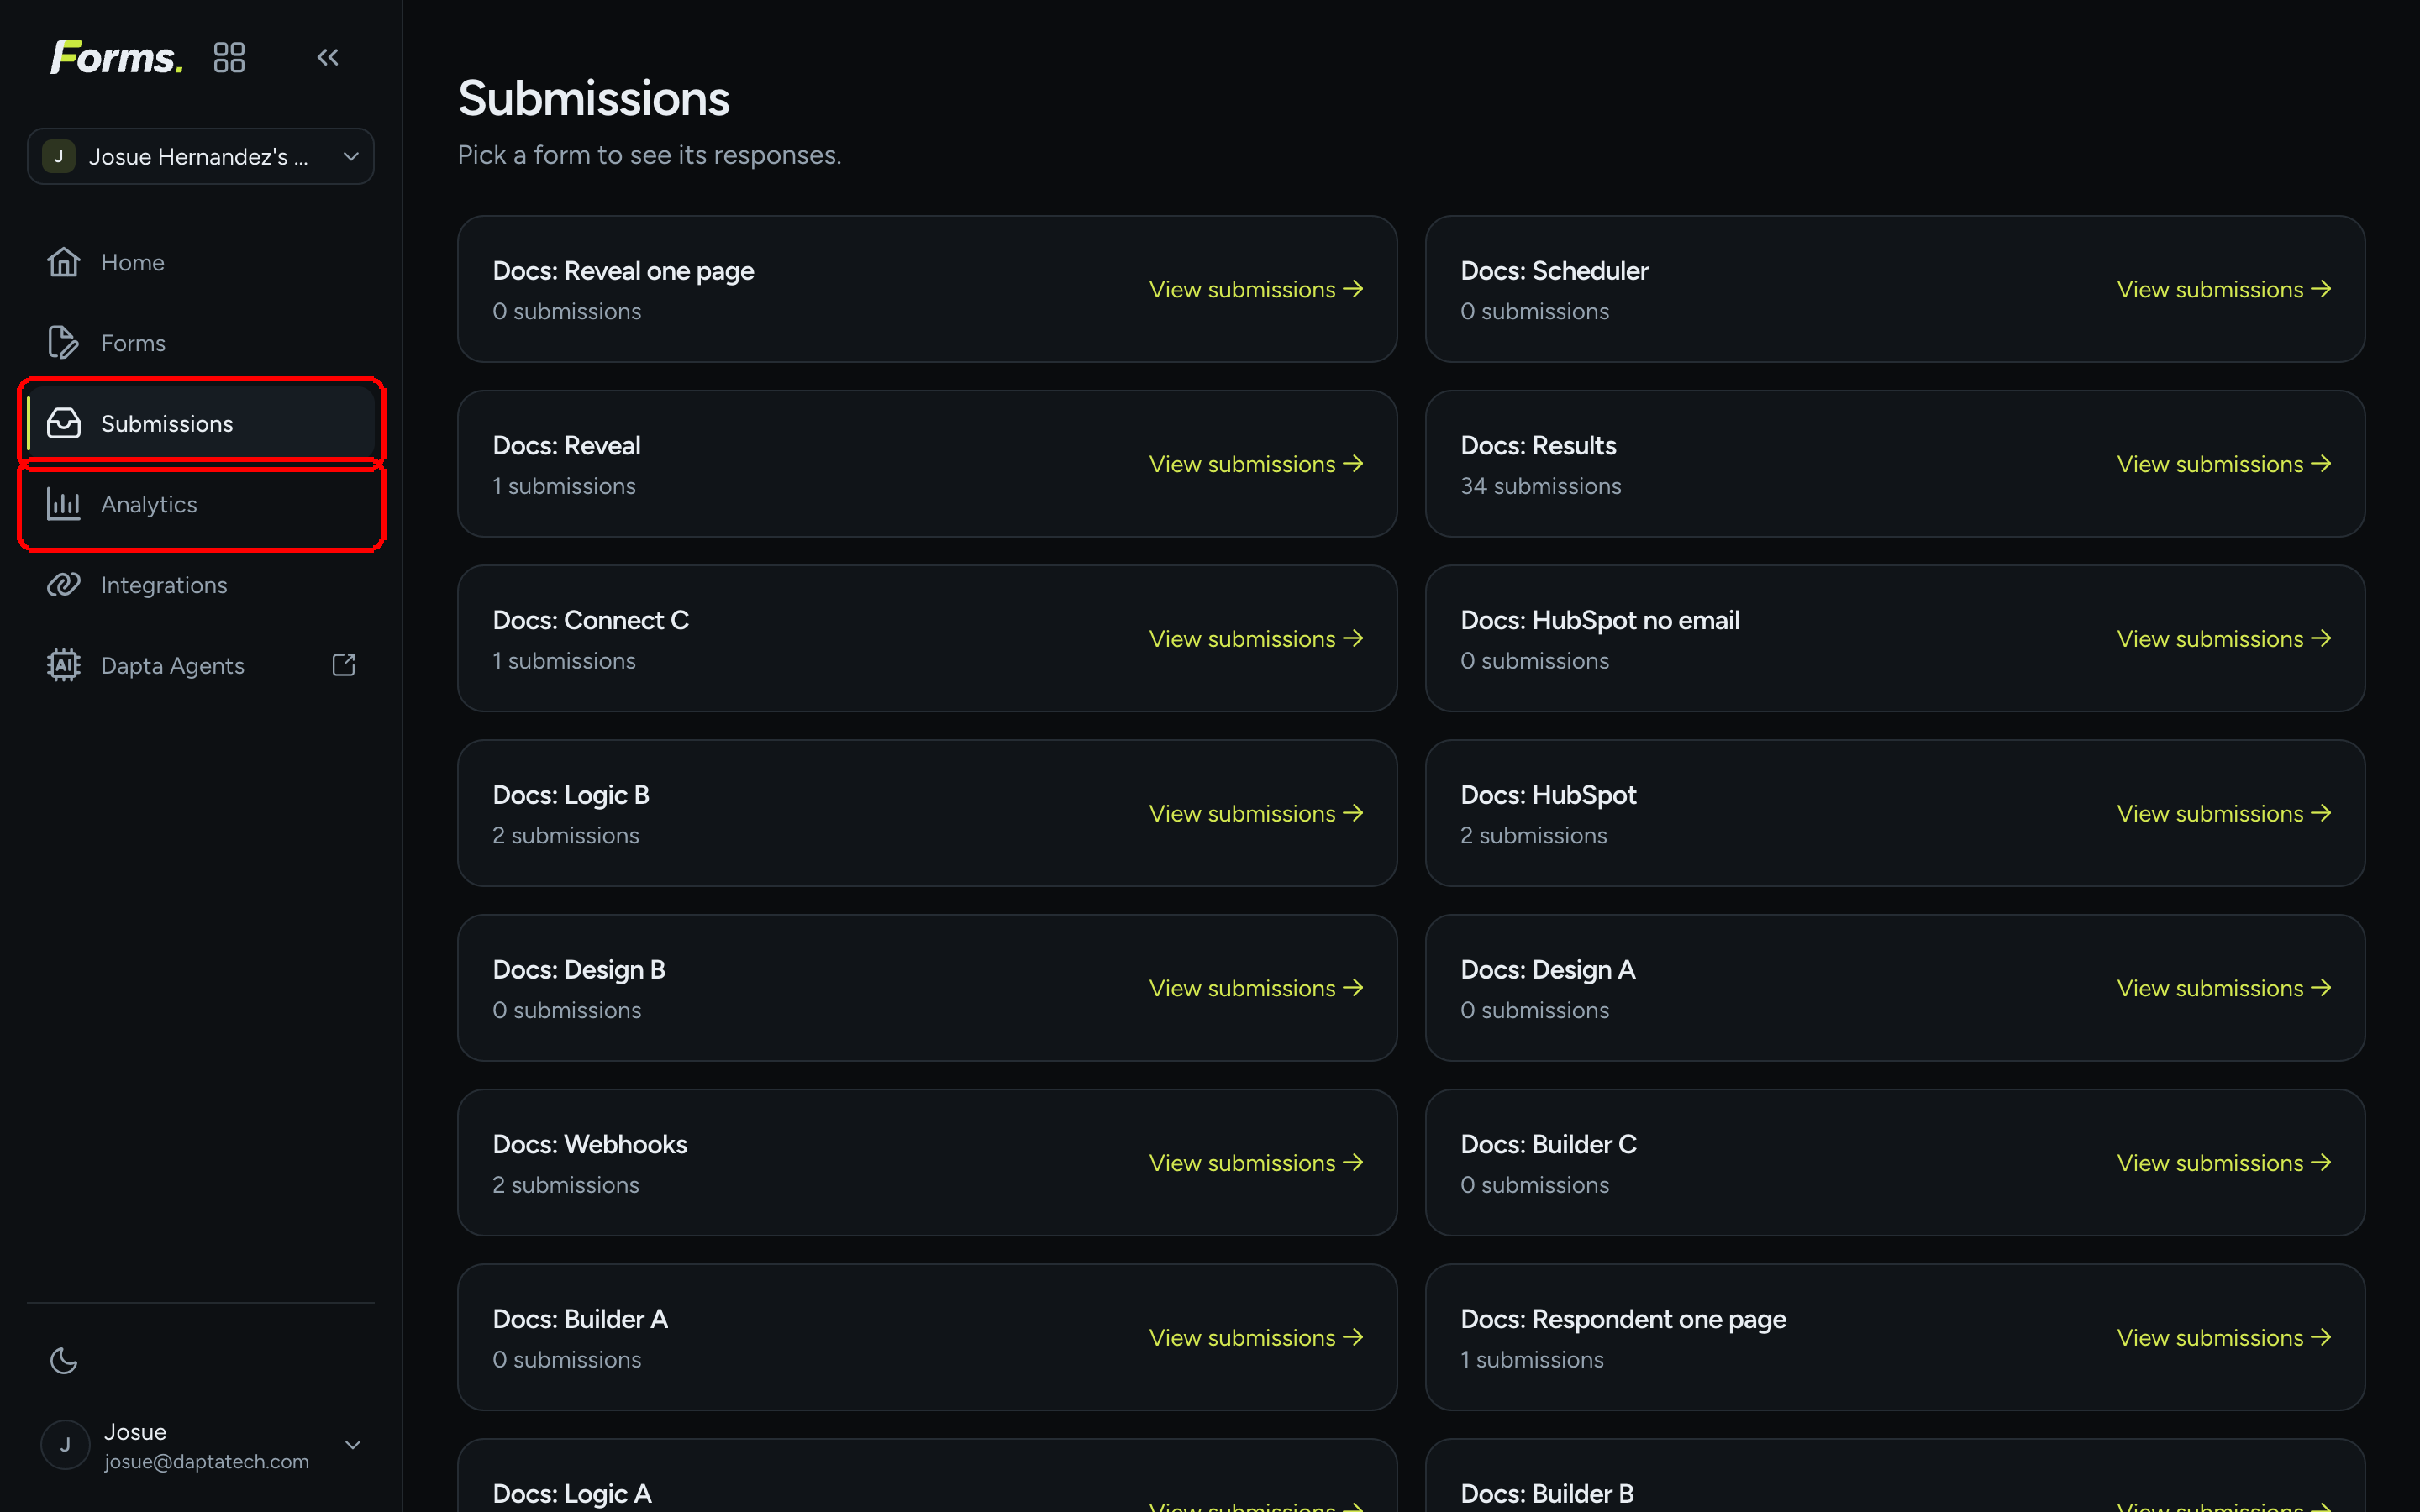2420x1512 pixels.
Task: Click the Docs: Reveal card title
Action: pyautogui.click(x=566, y=446)
